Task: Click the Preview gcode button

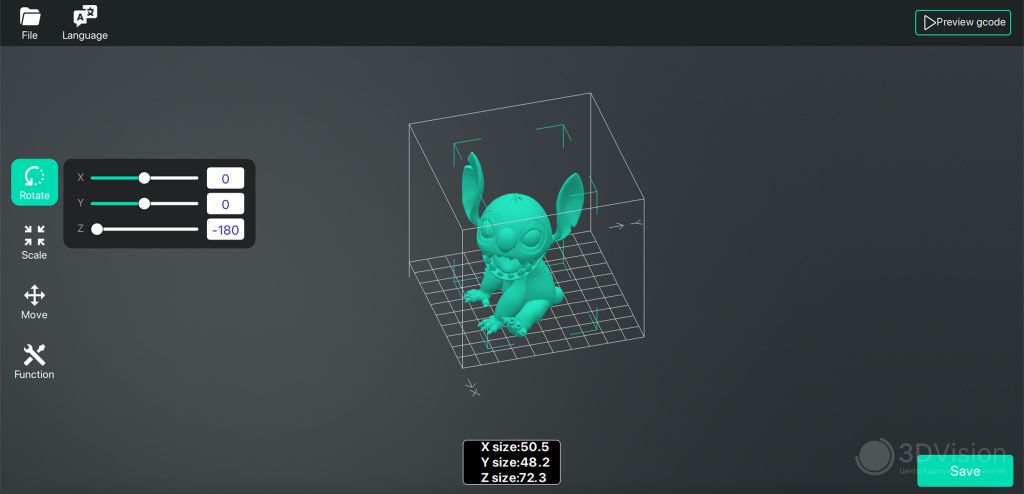Action: click(x=962, y=22)
